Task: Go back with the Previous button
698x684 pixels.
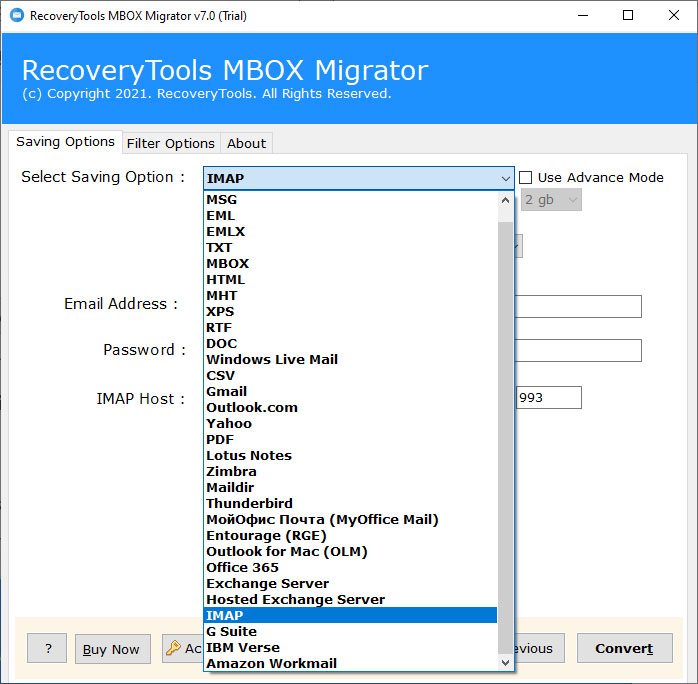Action: (x=540, y=648)
